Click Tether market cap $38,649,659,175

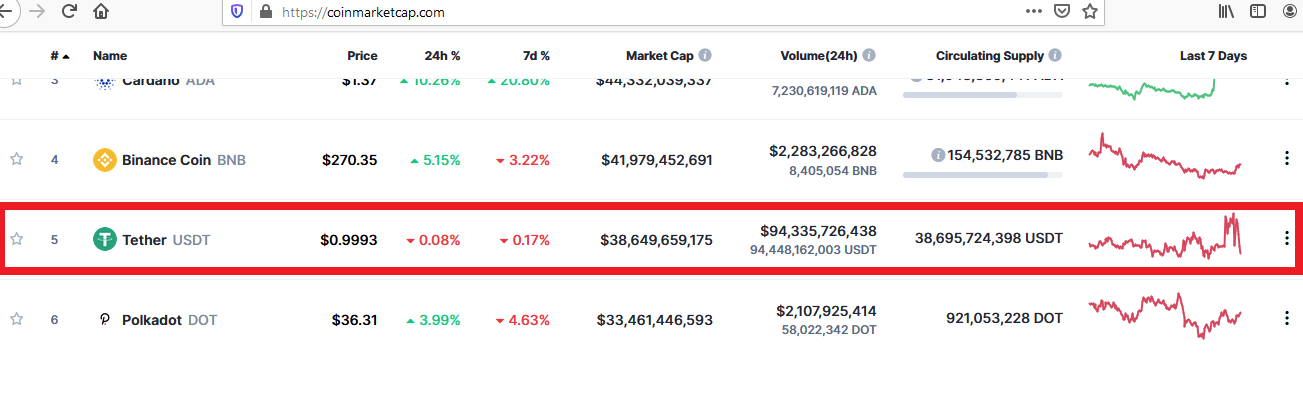click(x=657, y=240)
